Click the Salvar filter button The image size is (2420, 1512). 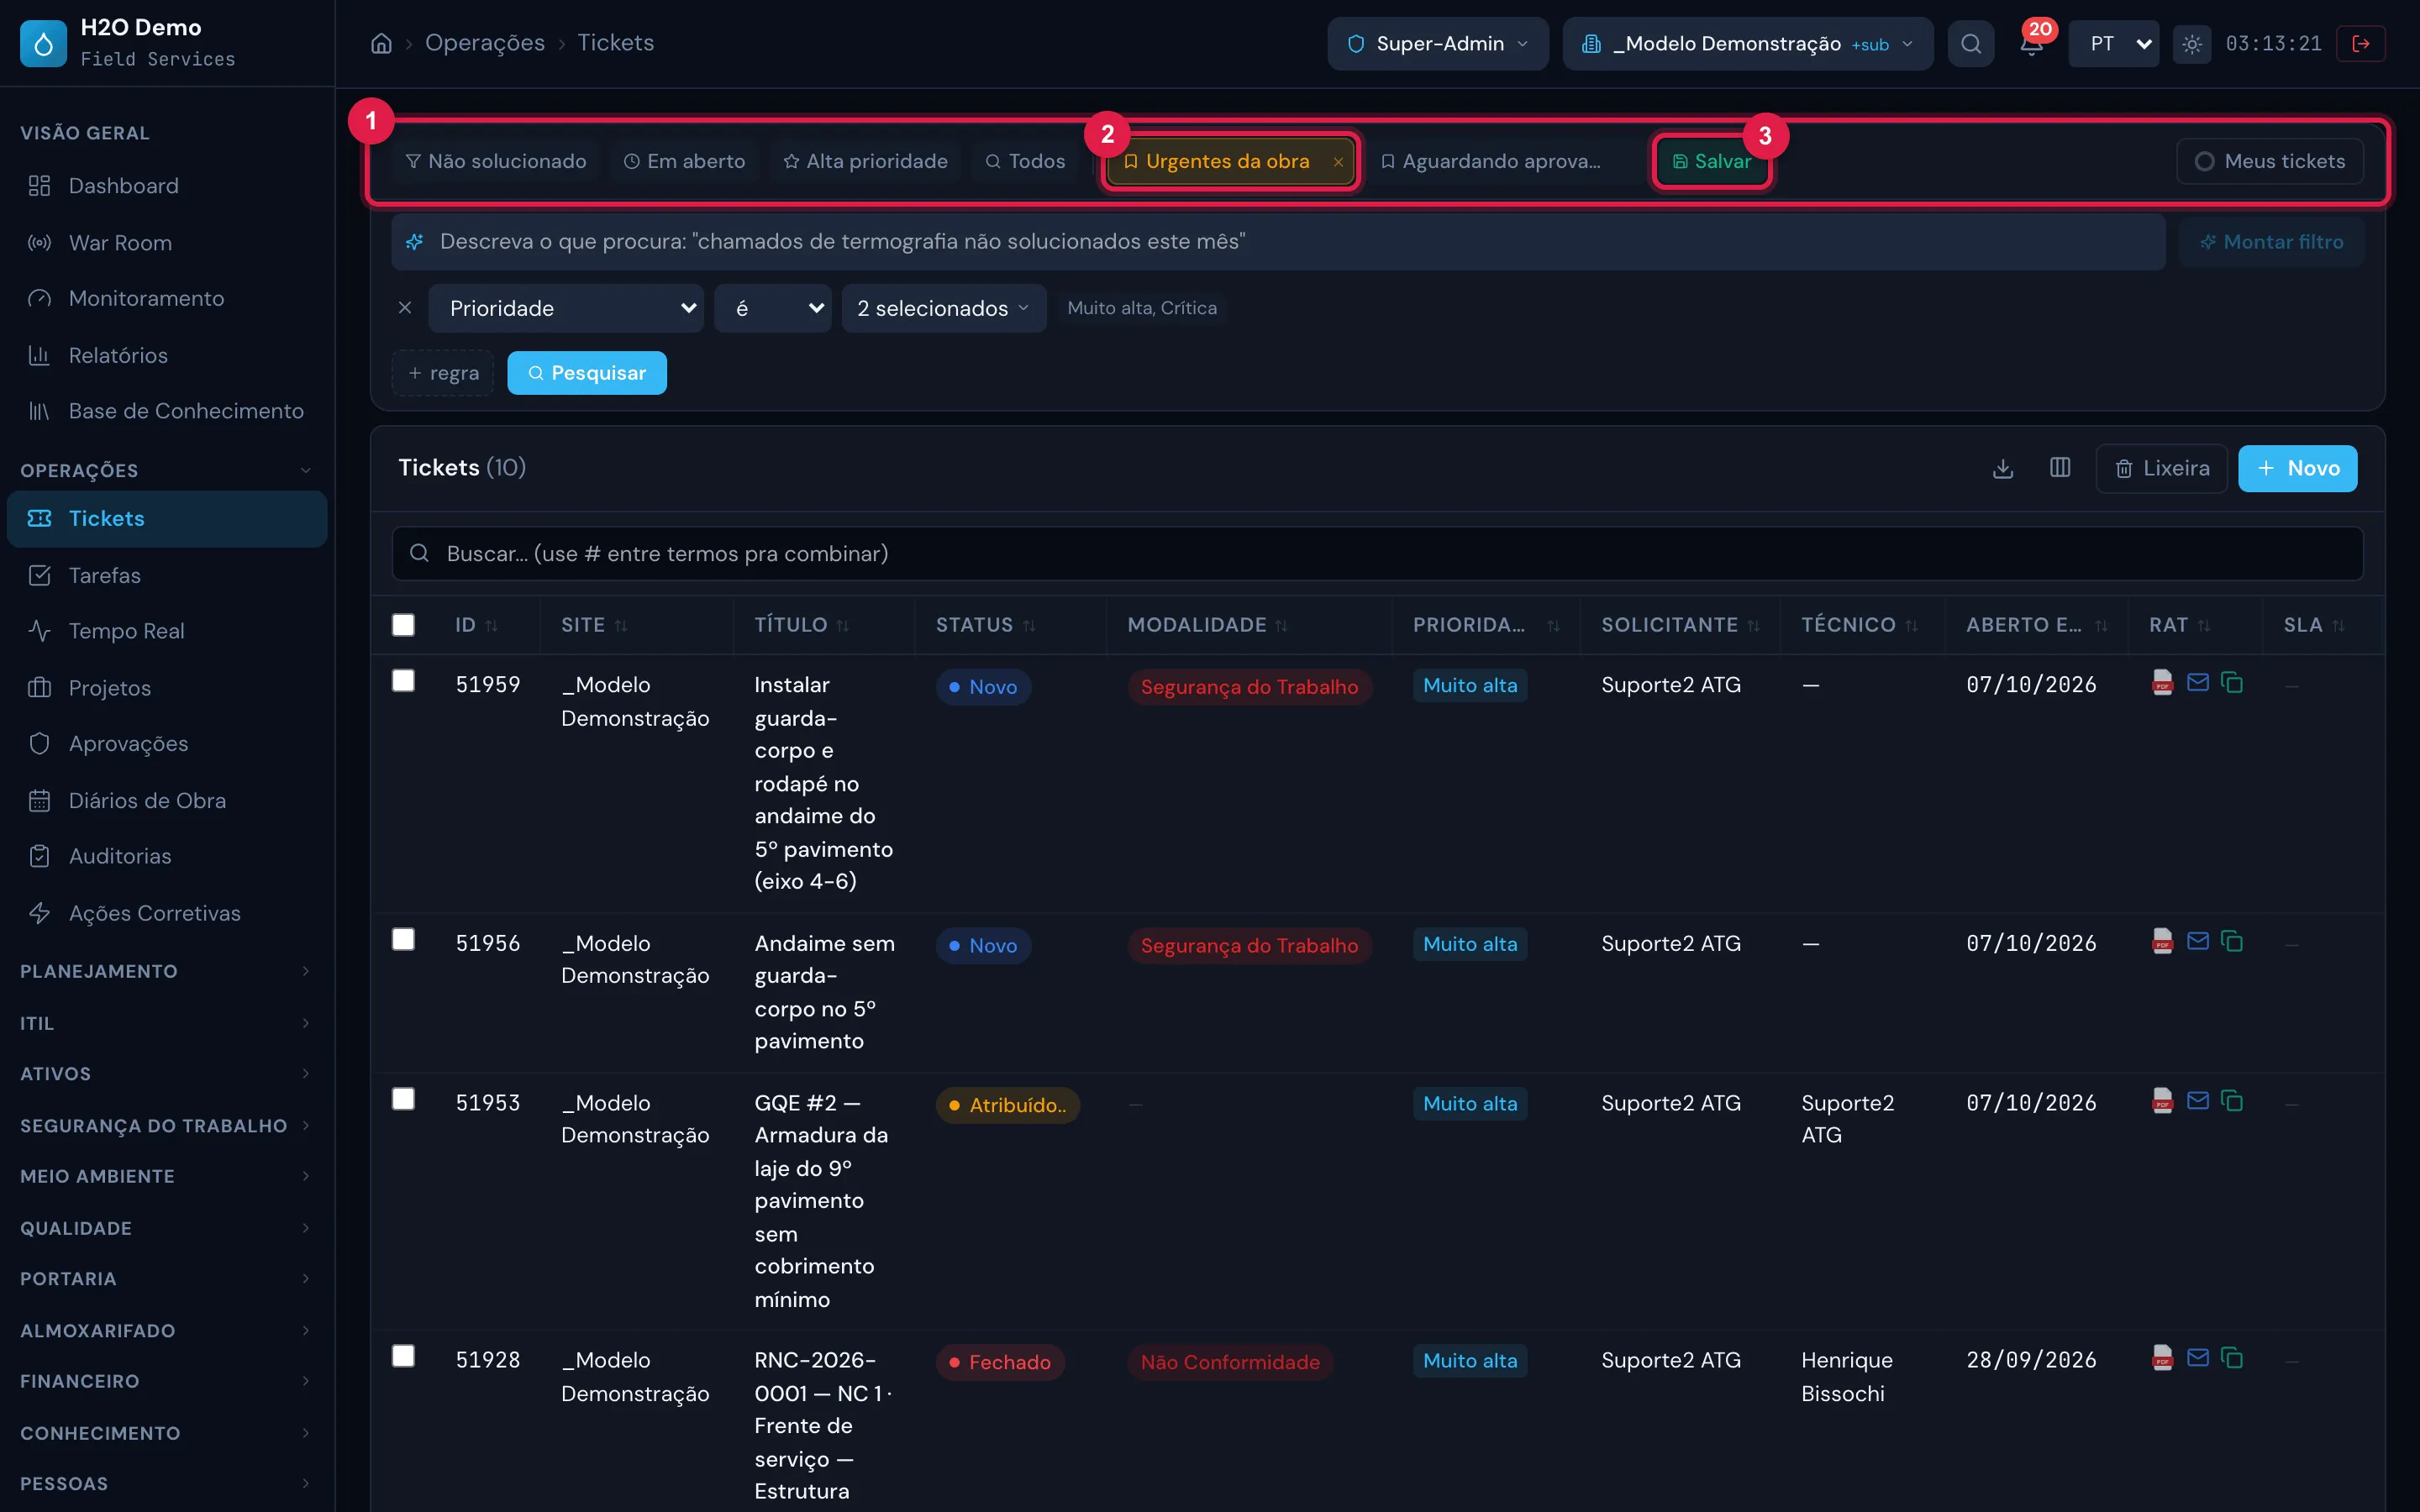(1712, 161)
